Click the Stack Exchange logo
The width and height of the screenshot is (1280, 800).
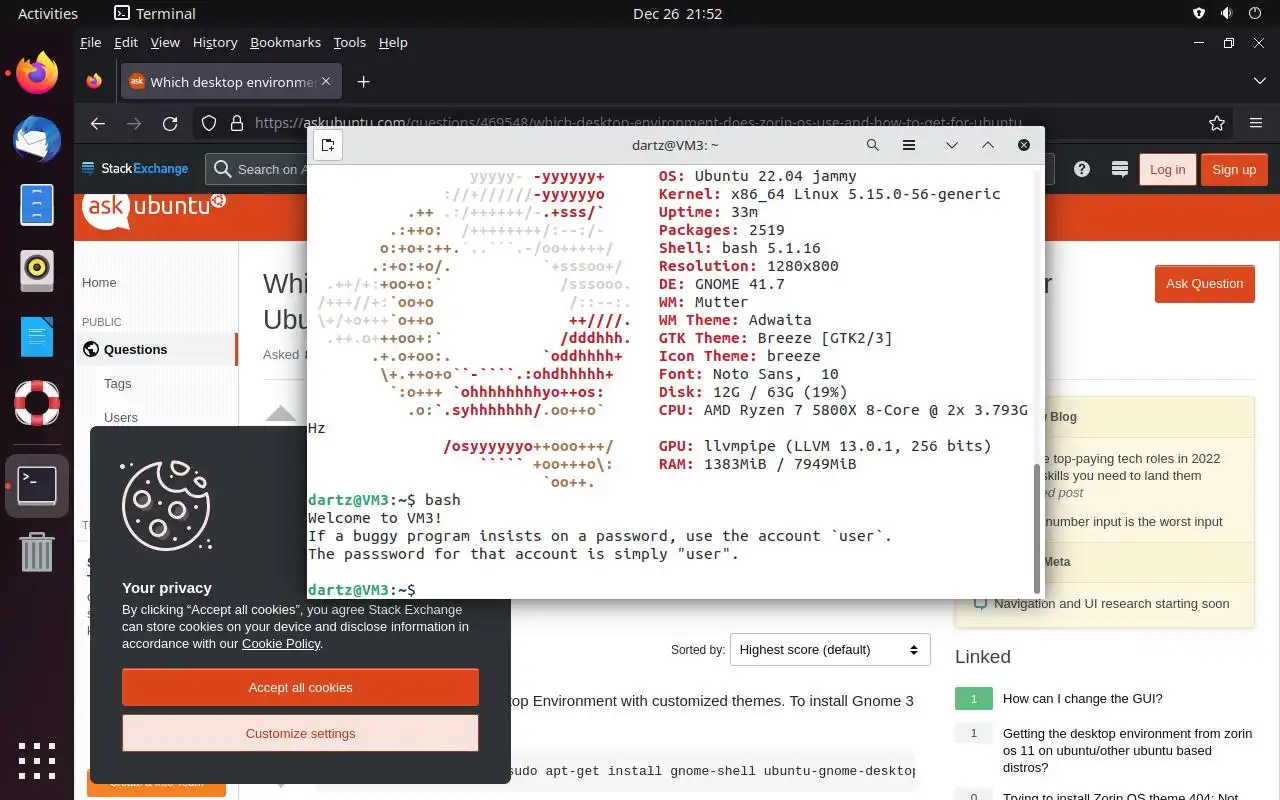(x=135, y=169)
